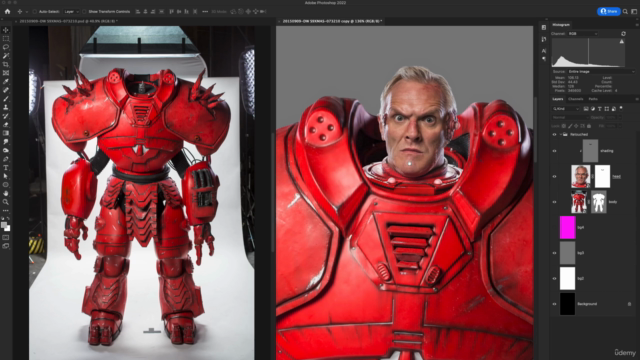Viewport: 640px width, 360px height.
Task: Select the Dodge tool
Action: pos(6,150)
